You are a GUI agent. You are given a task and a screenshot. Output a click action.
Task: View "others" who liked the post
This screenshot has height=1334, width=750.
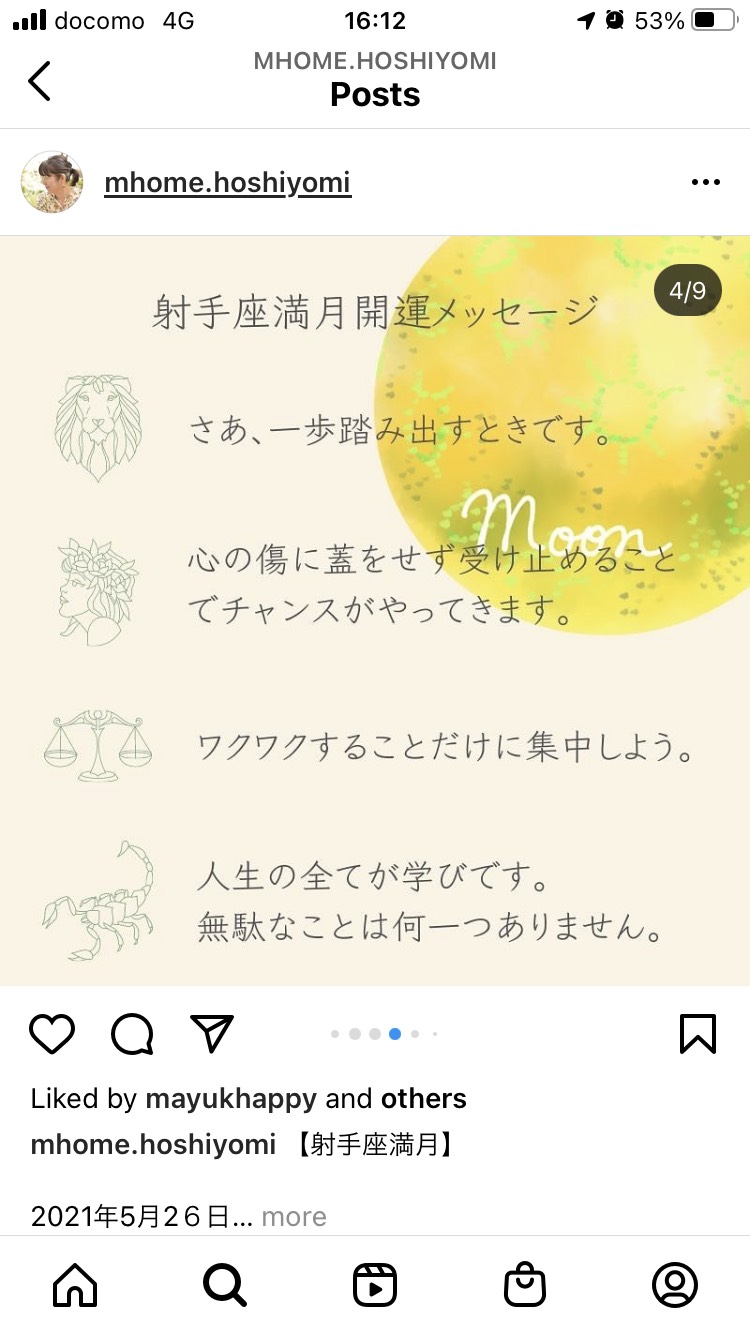click(x=424, y=1099)
